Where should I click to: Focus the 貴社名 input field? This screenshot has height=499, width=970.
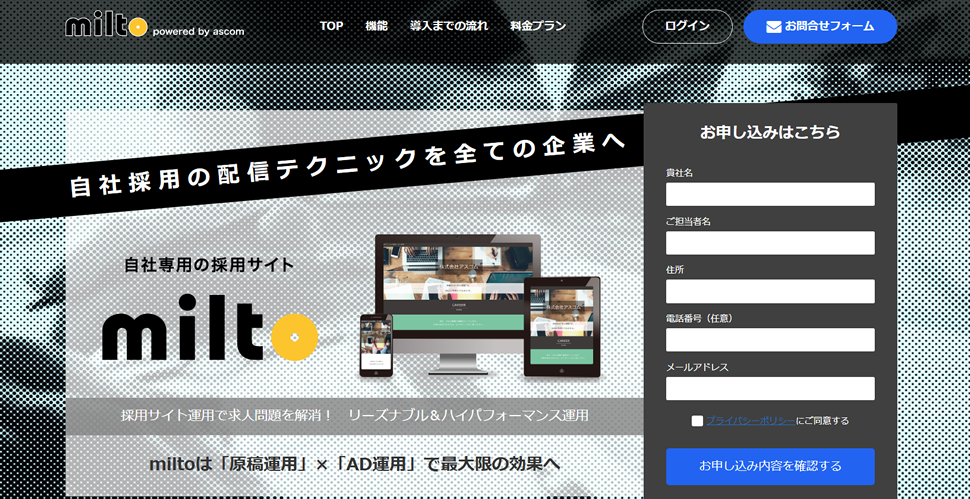pos(770,194)
